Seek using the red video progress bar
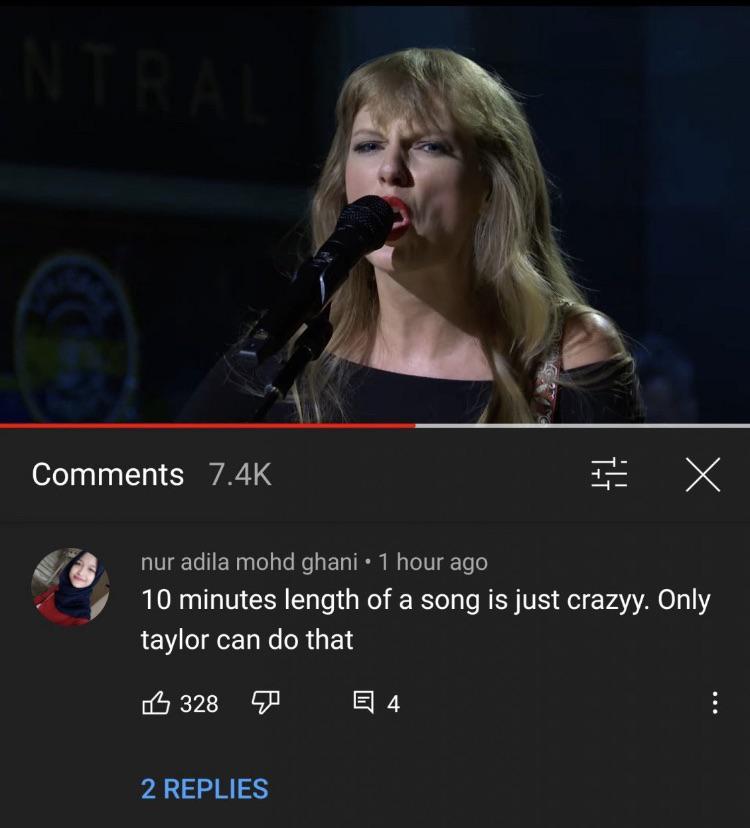 tap(208, 425)
